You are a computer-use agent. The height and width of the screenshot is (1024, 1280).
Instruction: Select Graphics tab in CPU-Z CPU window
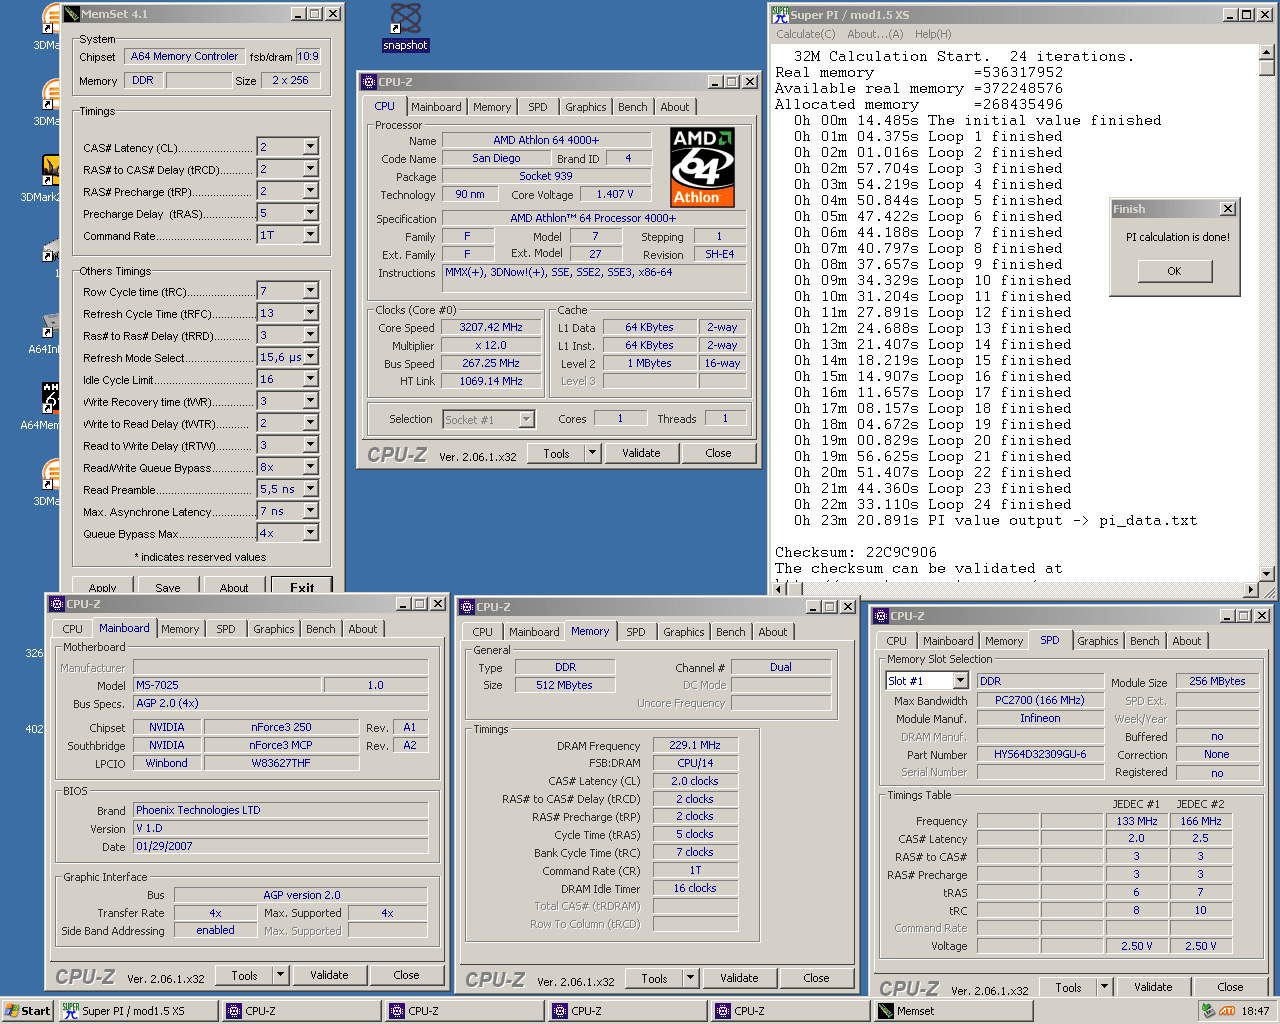pyautogui.click(x=585, y=107)
